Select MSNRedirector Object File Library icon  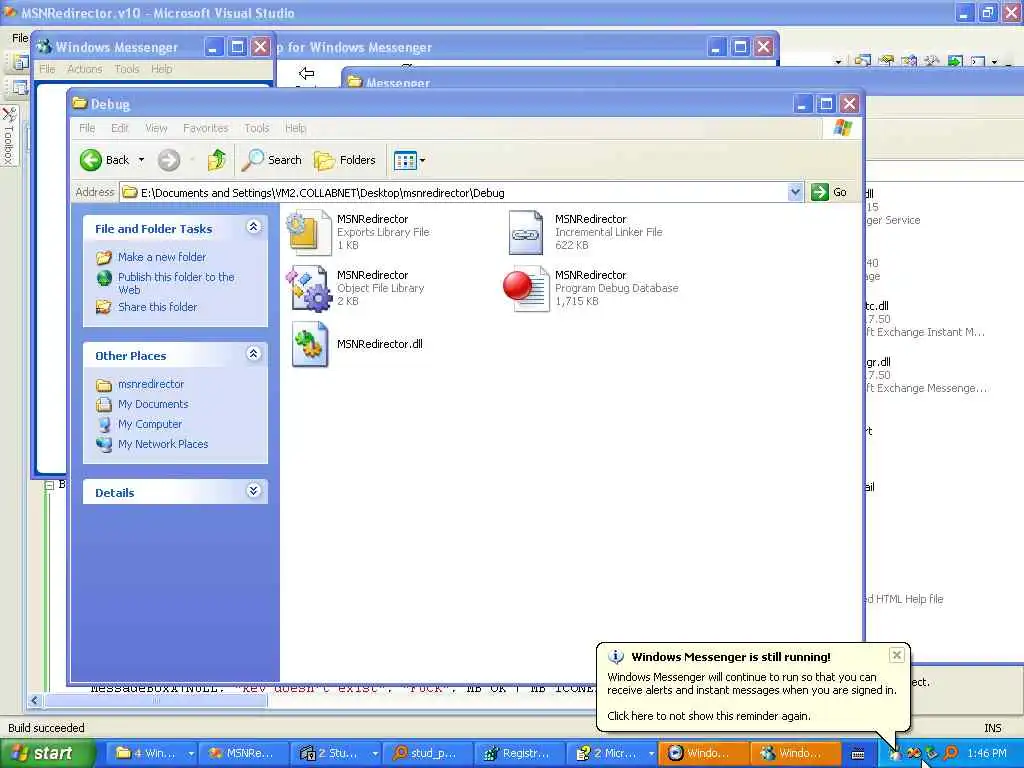[308, 288]
